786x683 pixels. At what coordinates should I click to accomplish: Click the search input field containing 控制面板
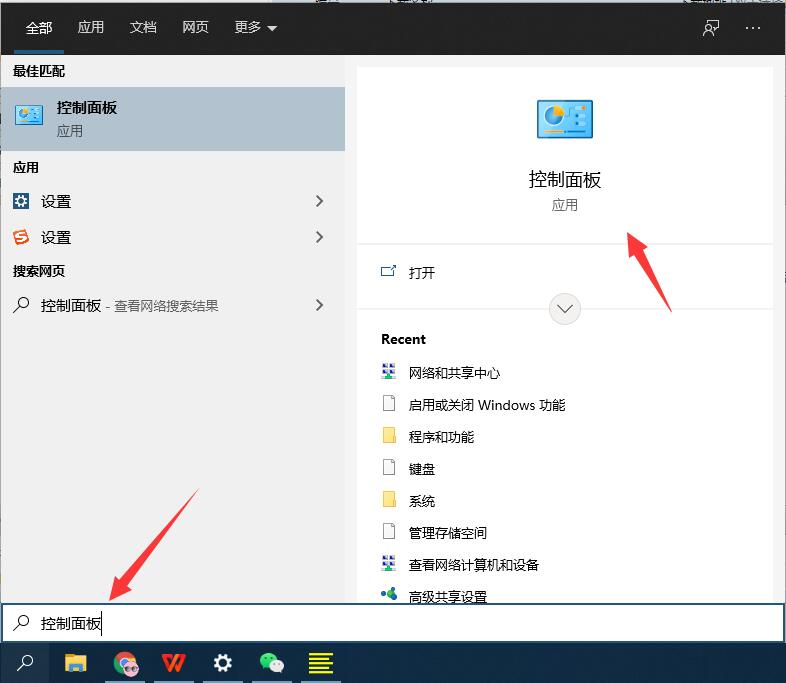(x=393, y=622)
